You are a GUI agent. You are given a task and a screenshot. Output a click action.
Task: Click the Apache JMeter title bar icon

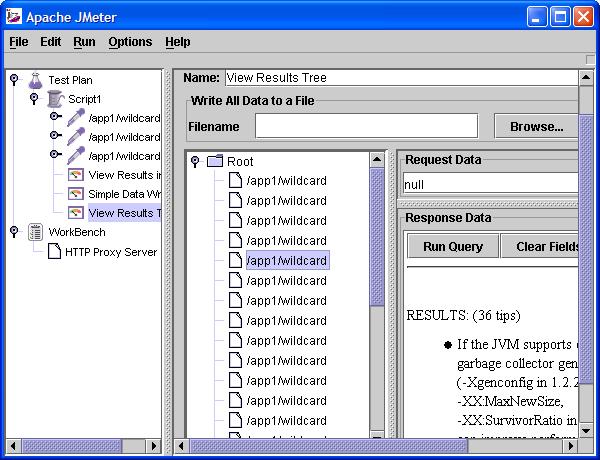[x=15, y=15]
